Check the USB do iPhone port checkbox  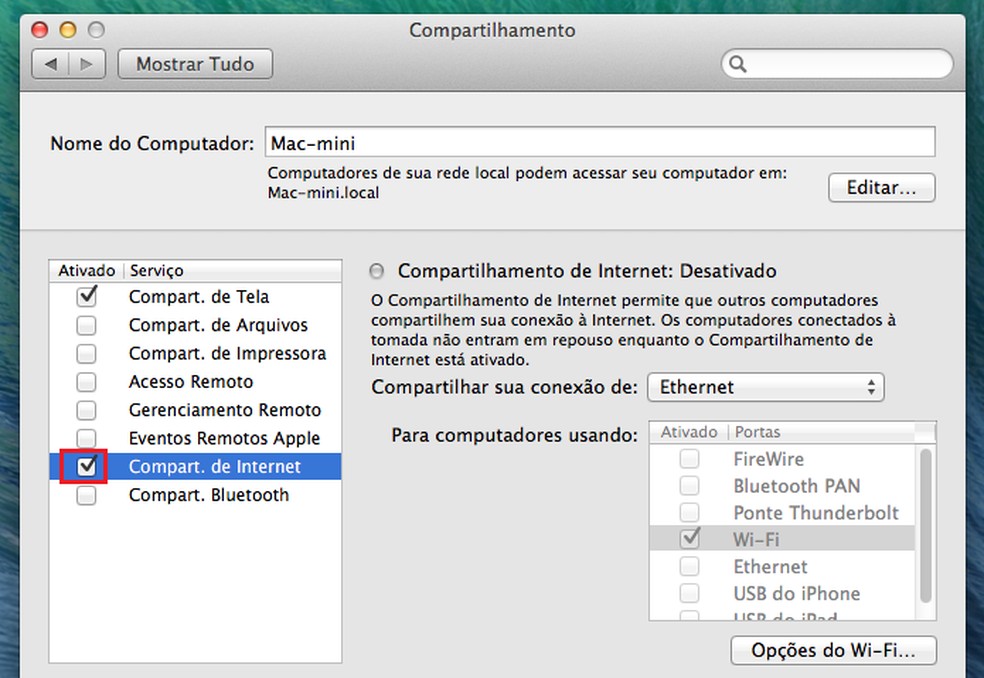(690, 593)
